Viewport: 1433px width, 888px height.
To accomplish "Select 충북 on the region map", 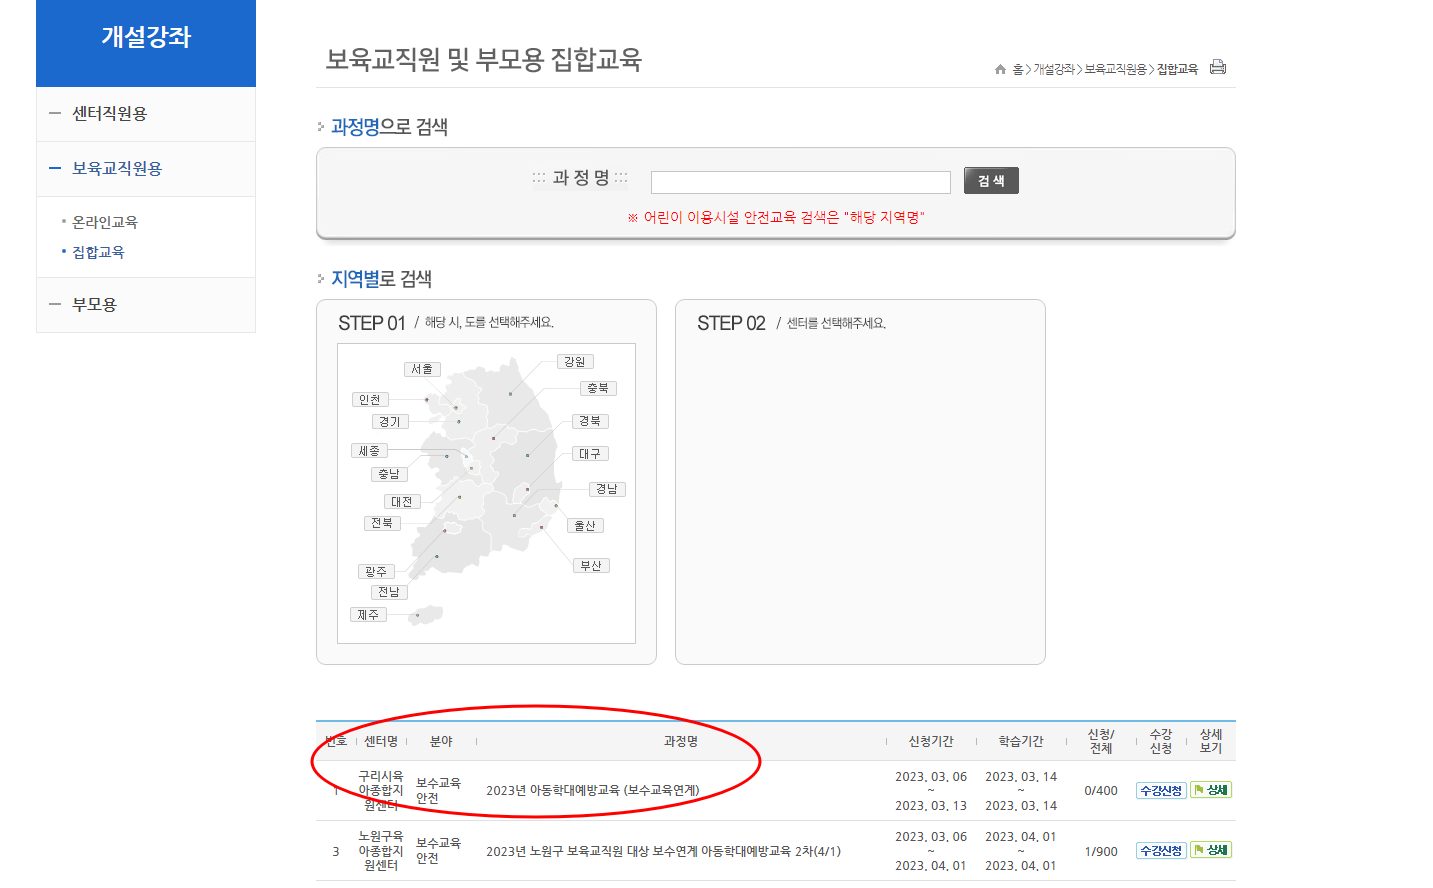I will pyautogui.click(x=598, y=388).
